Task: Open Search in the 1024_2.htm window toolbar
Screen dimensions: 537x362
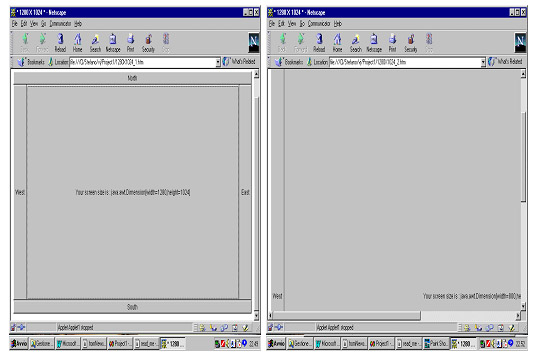Action: tap(355, 42)
